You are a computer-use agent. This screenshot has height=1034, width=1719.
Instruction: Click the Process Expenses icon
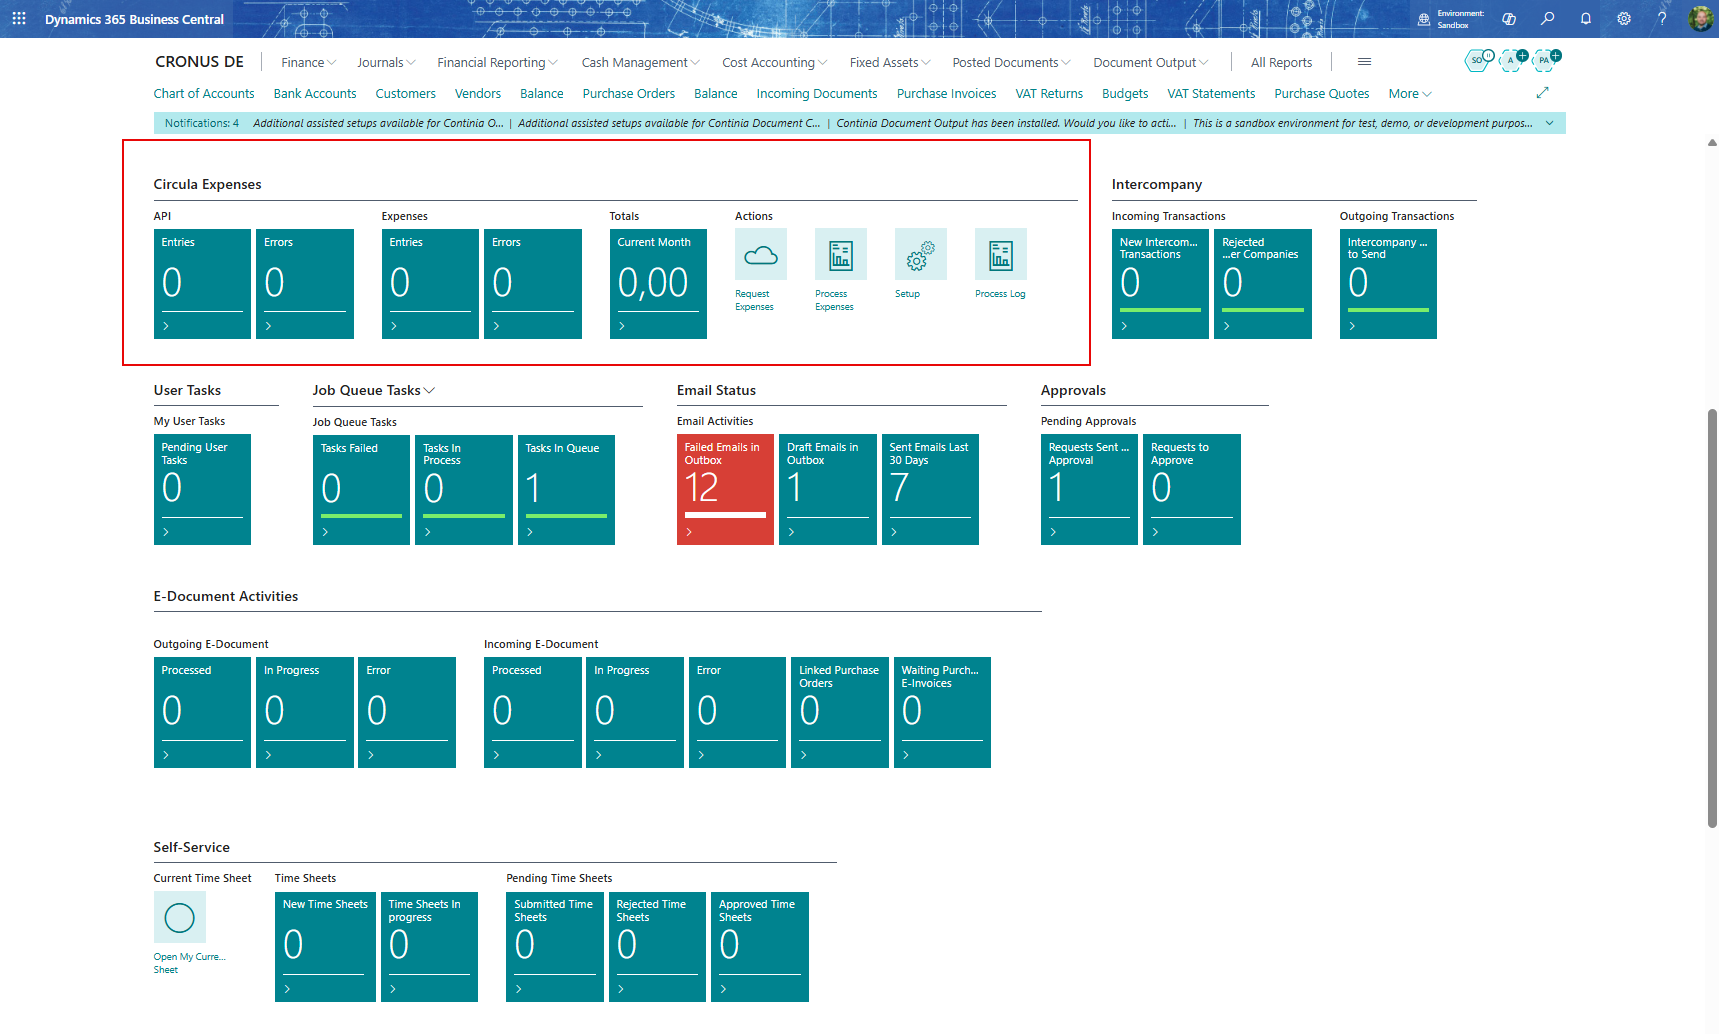pyautogui.click(x=841, y=255)
